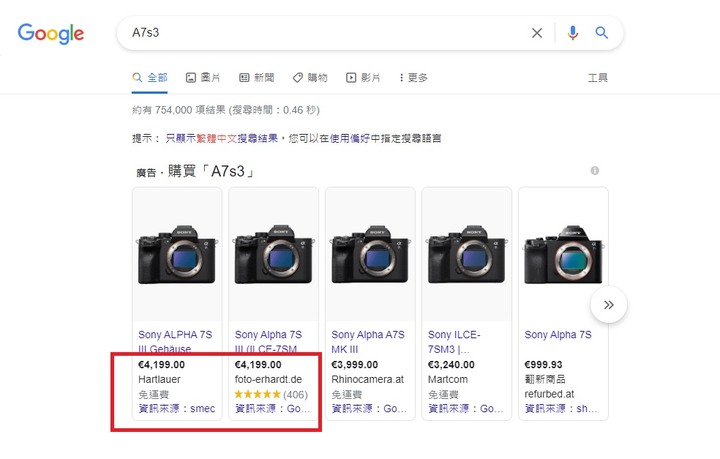
Task: Click the foto-erhardt.de camera product image
Action: click(273, 254)
